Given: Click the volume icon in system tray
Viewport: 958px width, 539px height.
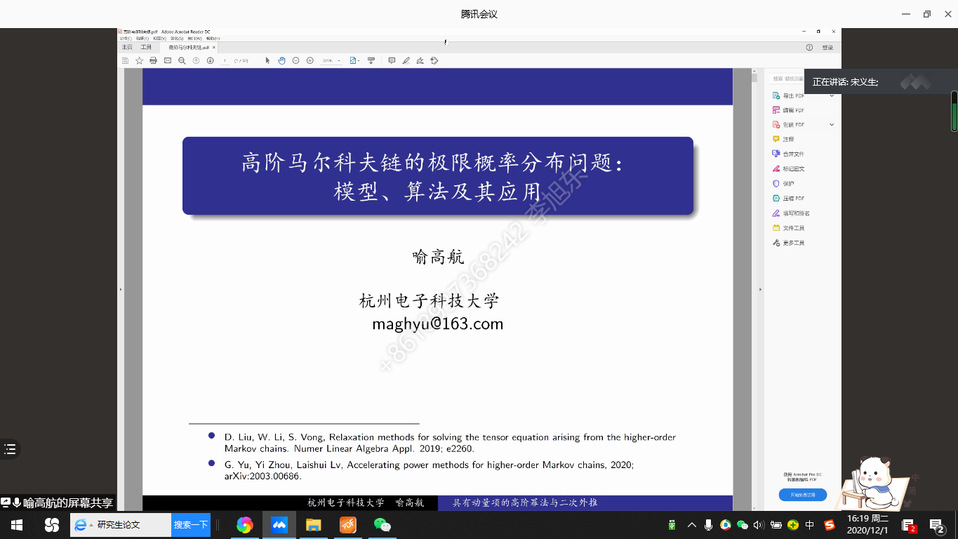Looking at the screenshot, I should coord(758,525).
